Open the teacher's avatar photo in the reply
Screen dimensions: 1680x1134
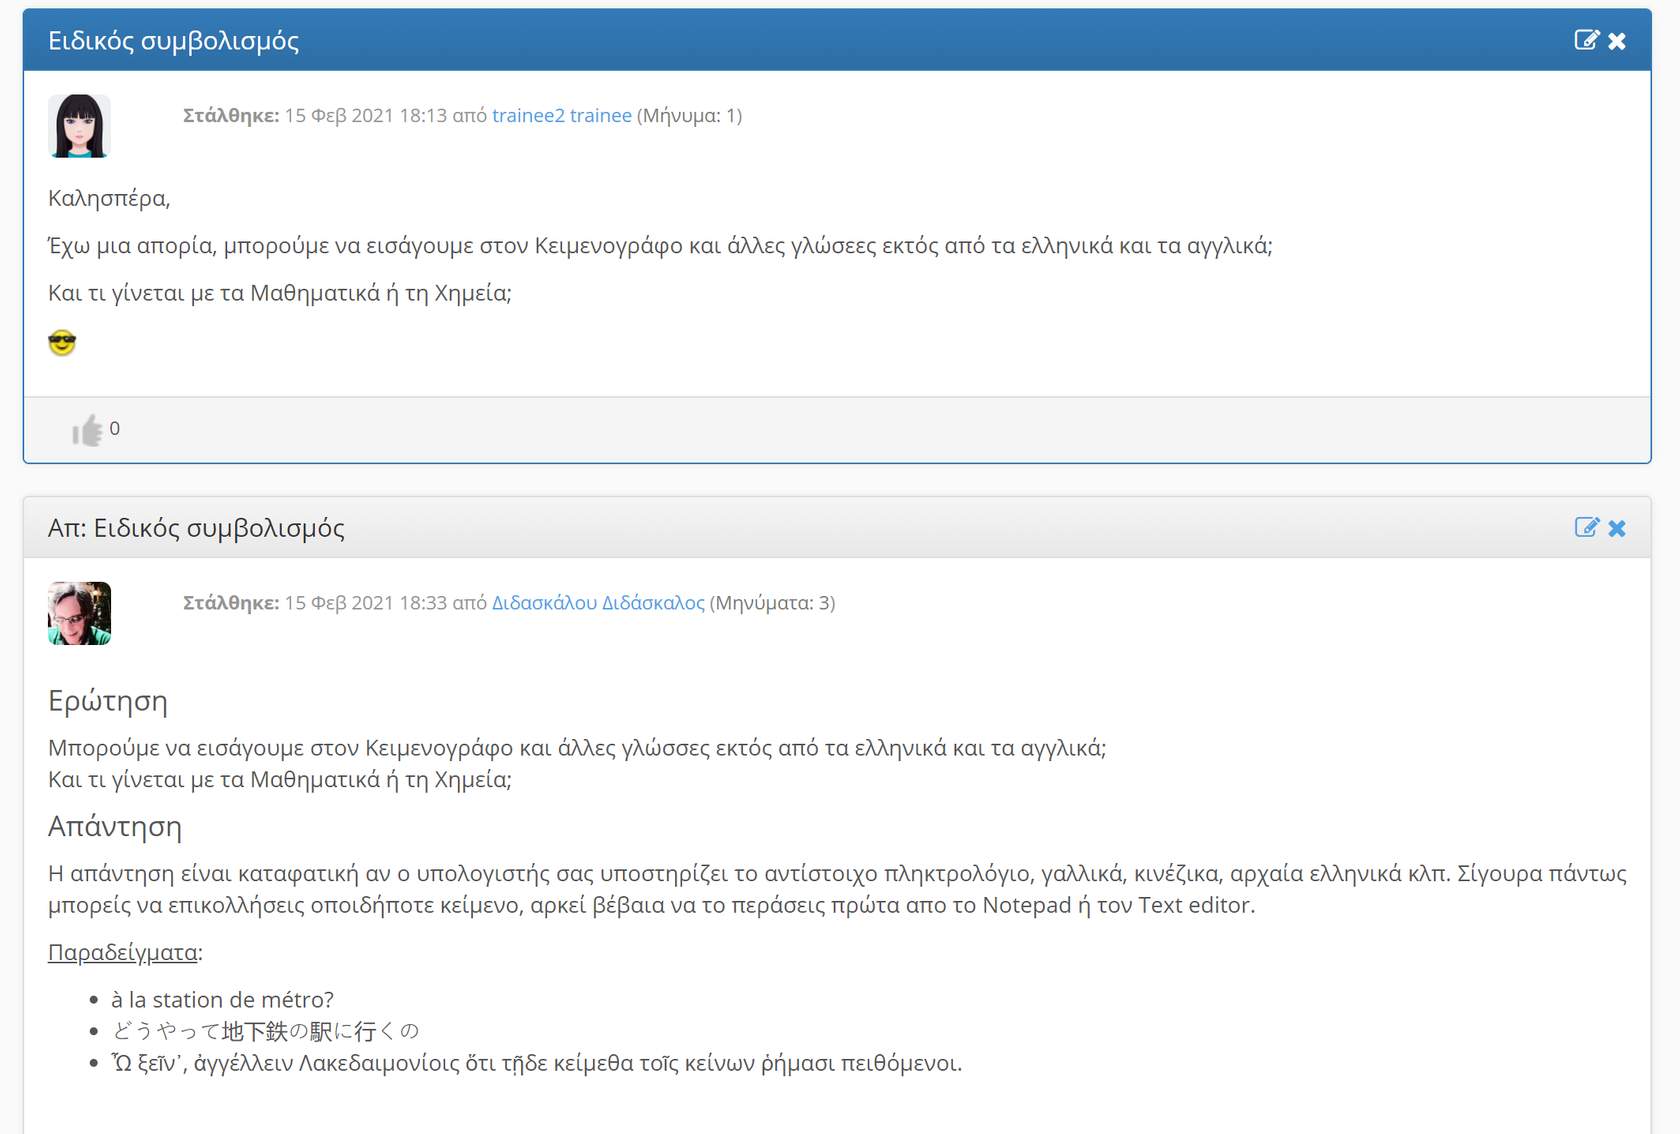click(x=79, y=613)
